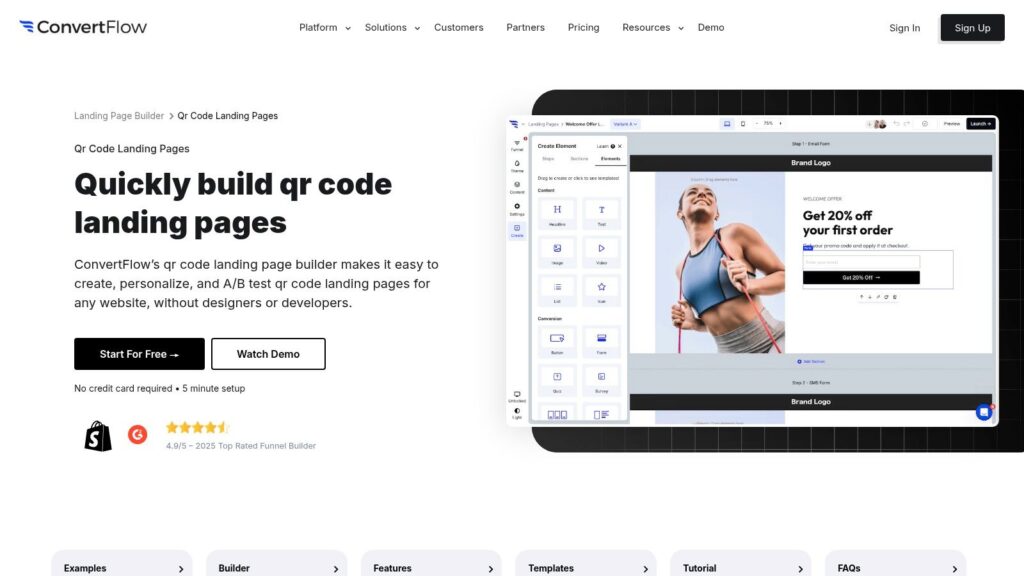Click the Start For Free button
Viewport: 1024px width, 576px height.
[139, 354]
